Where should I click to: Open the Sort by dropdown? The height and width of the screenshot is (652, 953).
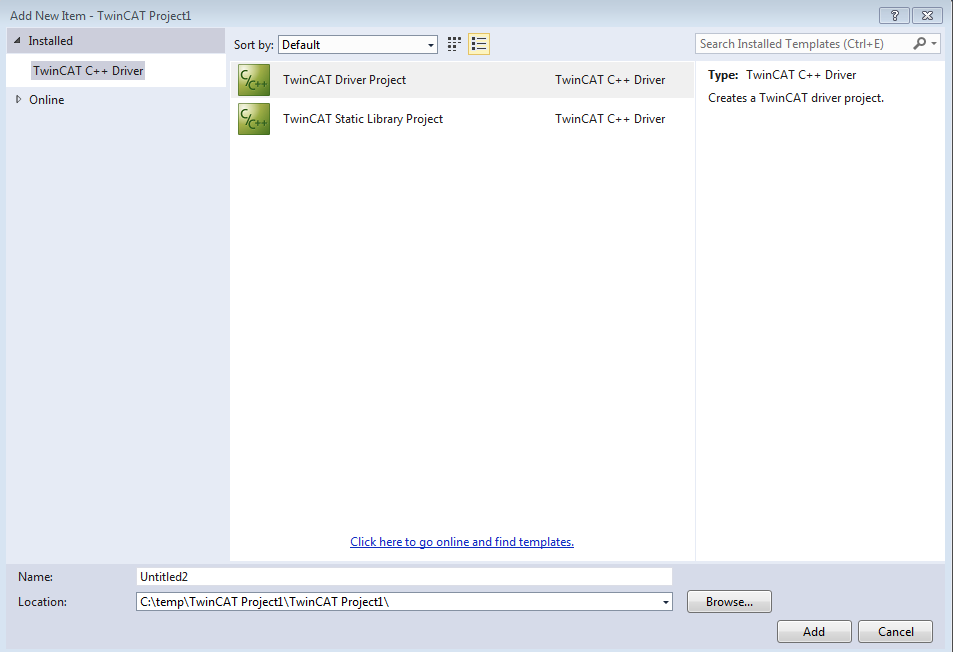[432, 44]
